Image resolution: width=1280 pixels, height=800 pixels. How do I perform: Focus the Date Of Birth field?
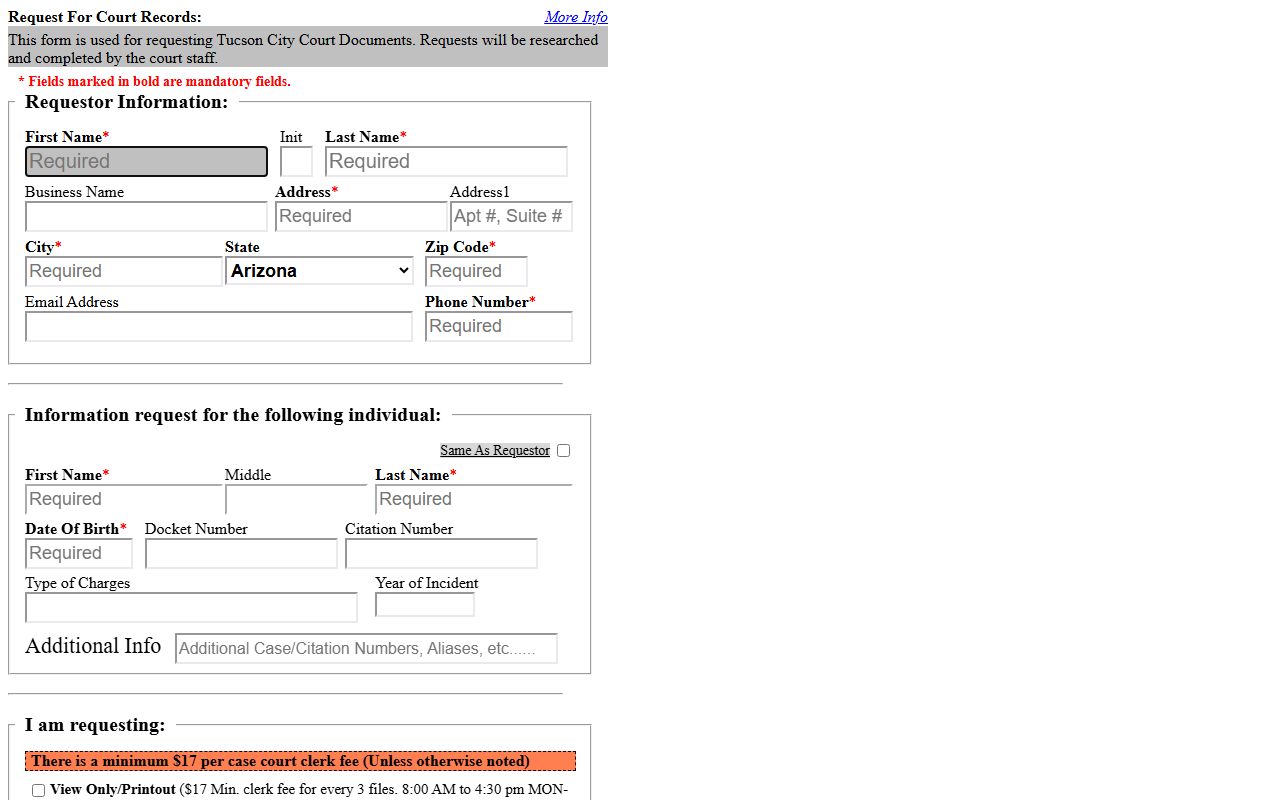pyautogui.click(x=79, y=554)
